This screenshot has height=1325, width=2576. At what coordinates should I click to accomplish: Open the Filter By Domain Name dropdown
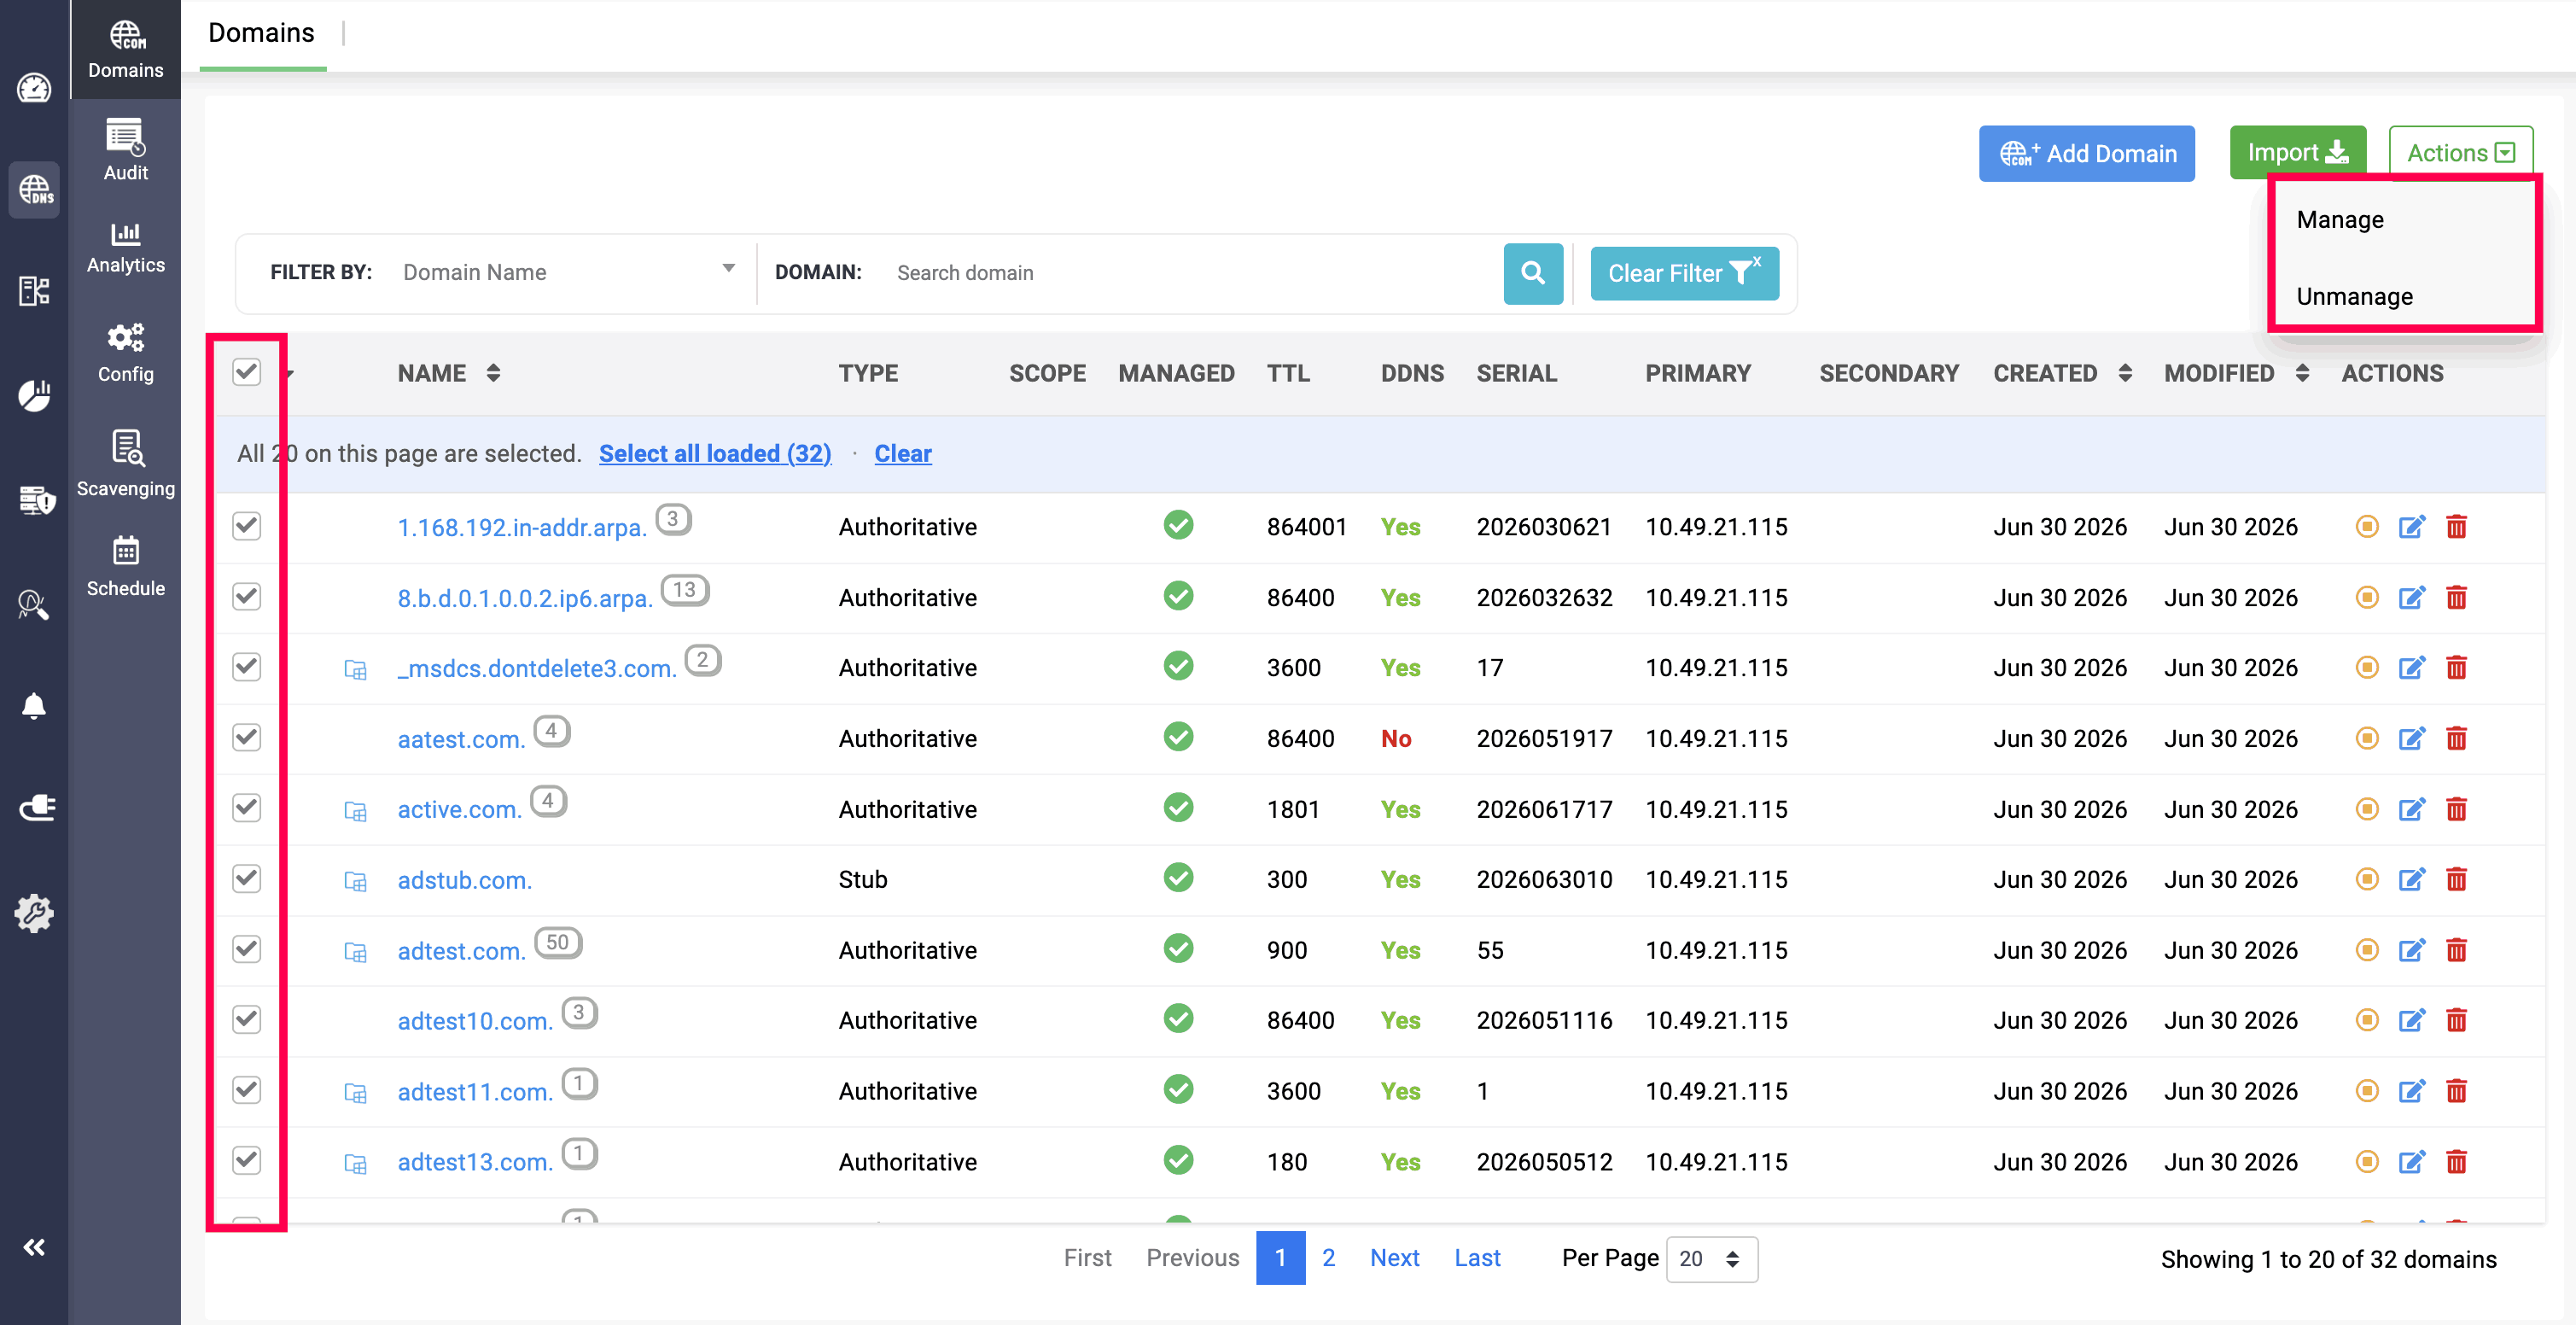click(x=569, y=272)
